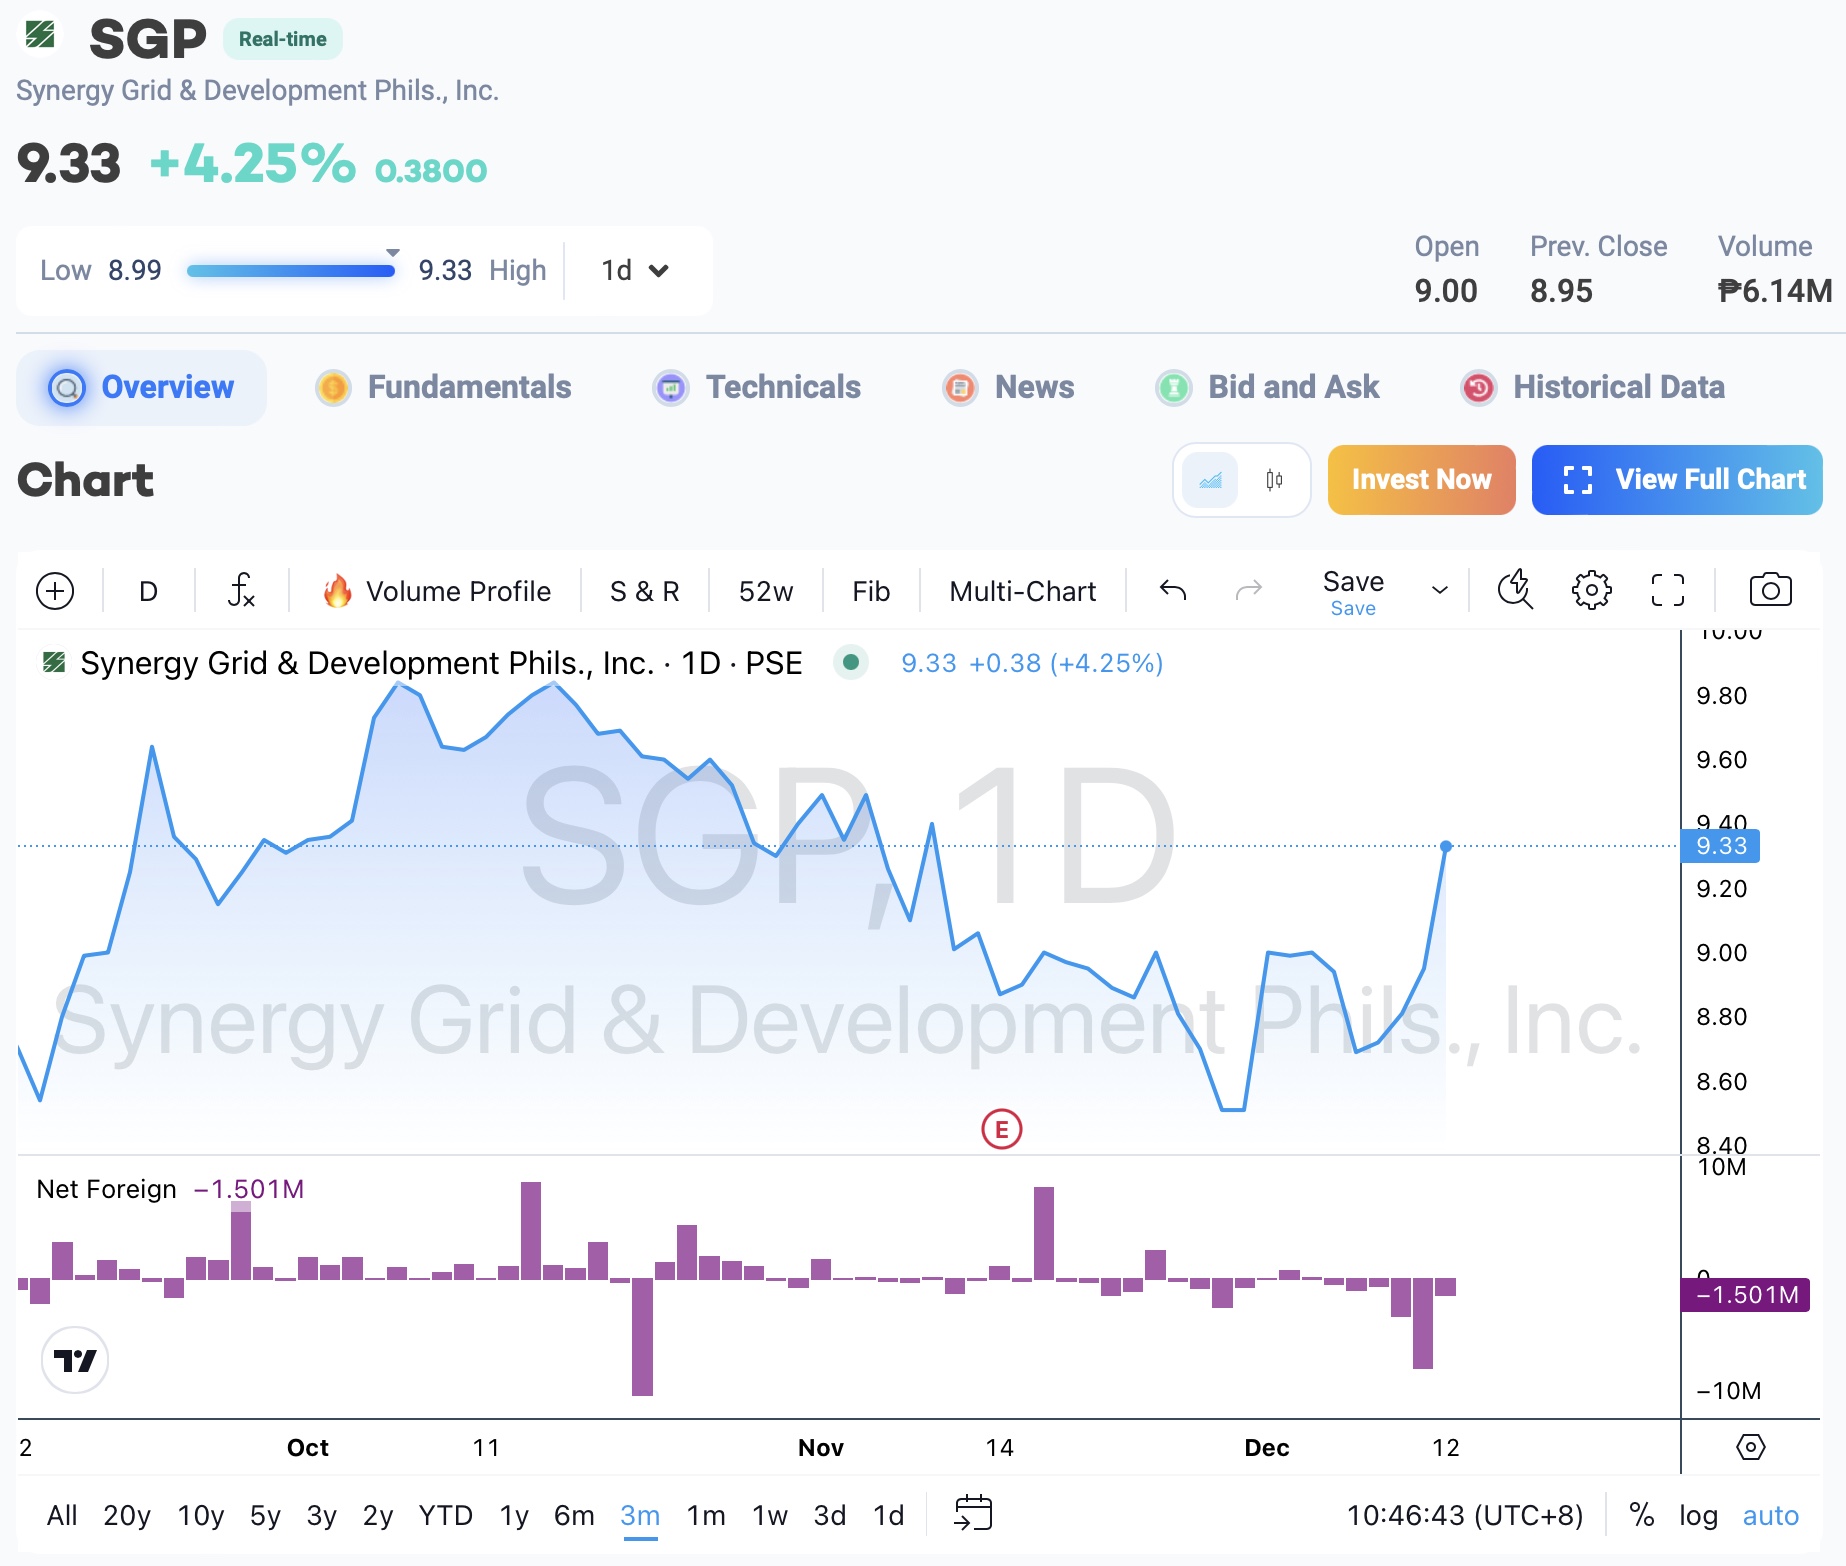This screenshot has height=1566, width=1846.
Task: Activate the bar replay icon
Action: pyautogui.click(x=1514, y=590)
